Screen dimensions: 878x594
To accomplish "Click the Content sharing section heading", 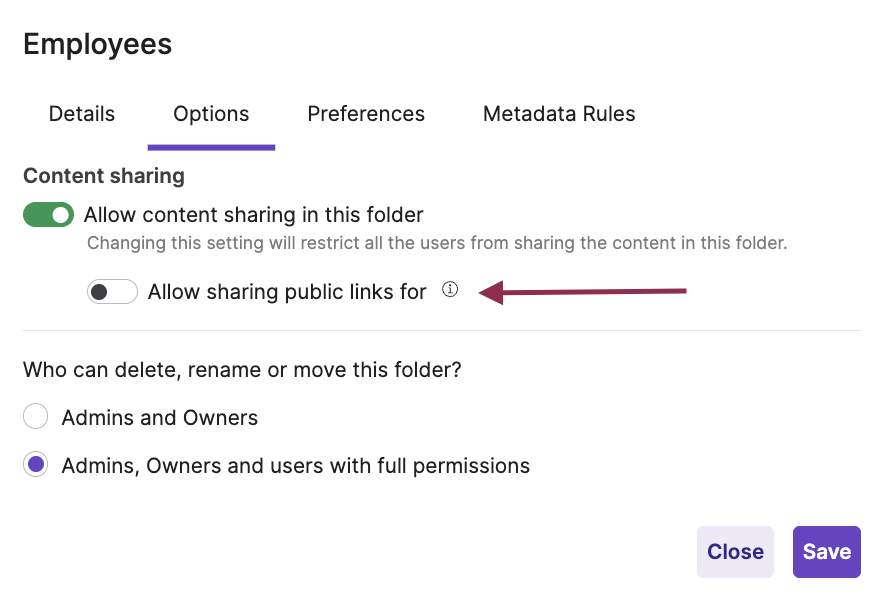I will (103, 176).
